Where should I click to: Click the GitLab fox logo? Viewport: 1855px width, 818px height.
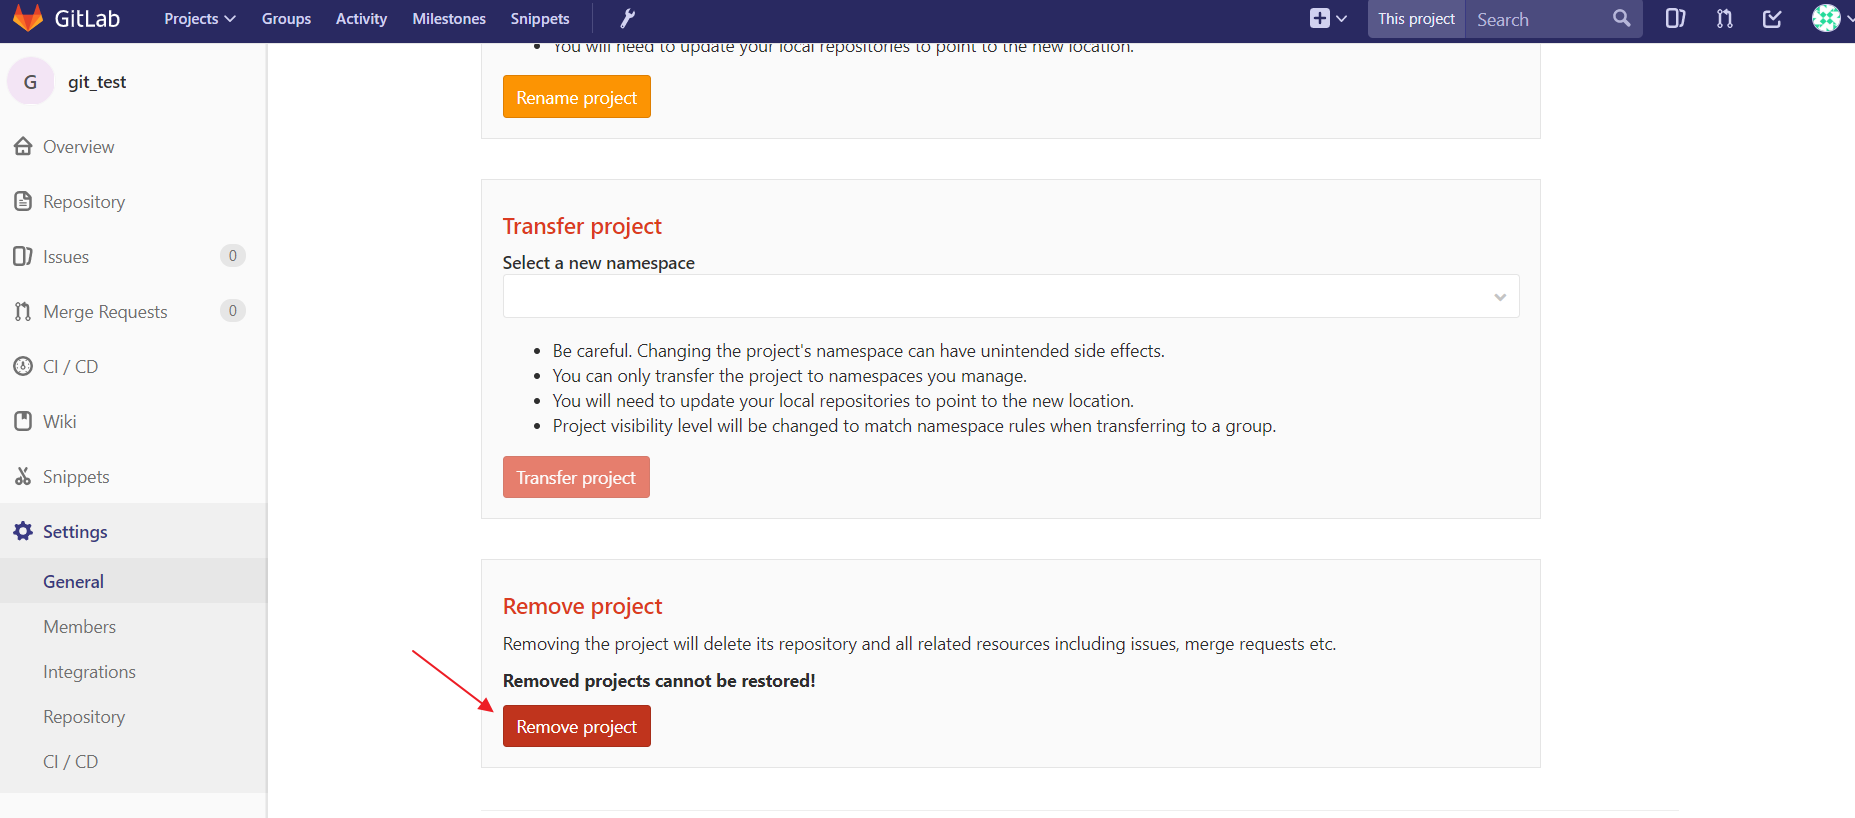point(28,18)
